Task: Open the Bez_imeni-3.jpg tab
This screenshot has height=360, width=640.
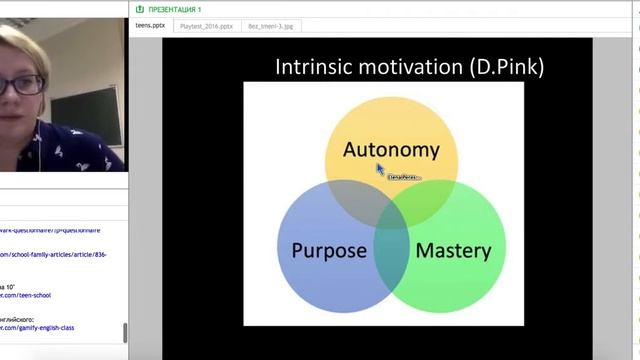Action: 271,26
